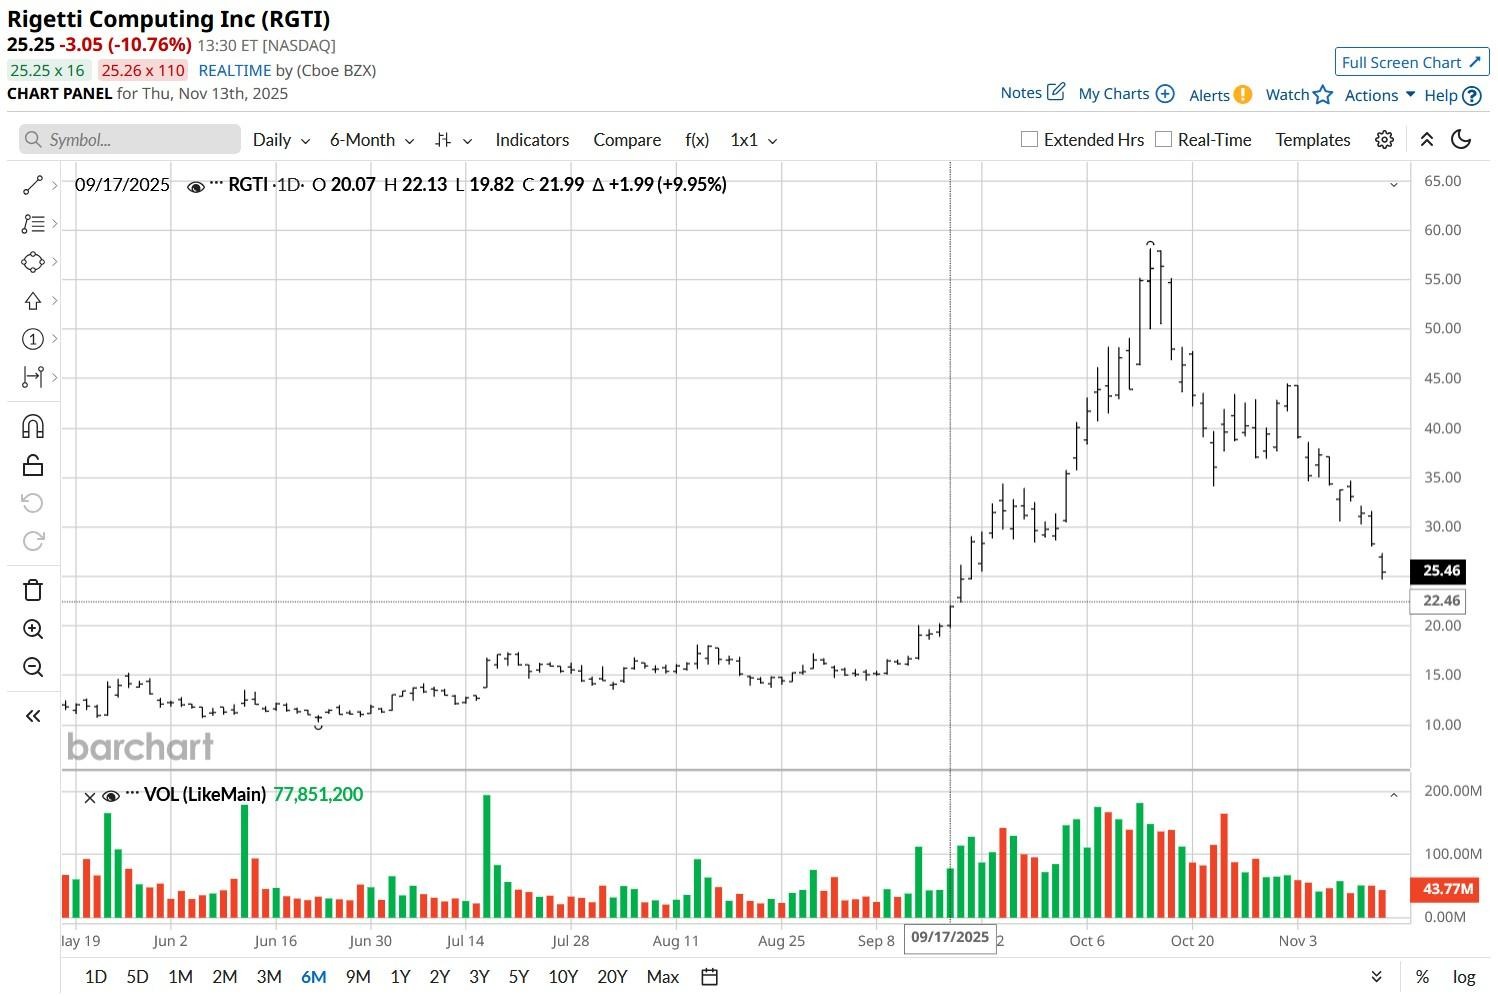Viewport: 1498px width, 997px height.
Task: Select the 2M range button
Action: click(x=225, y=977)
